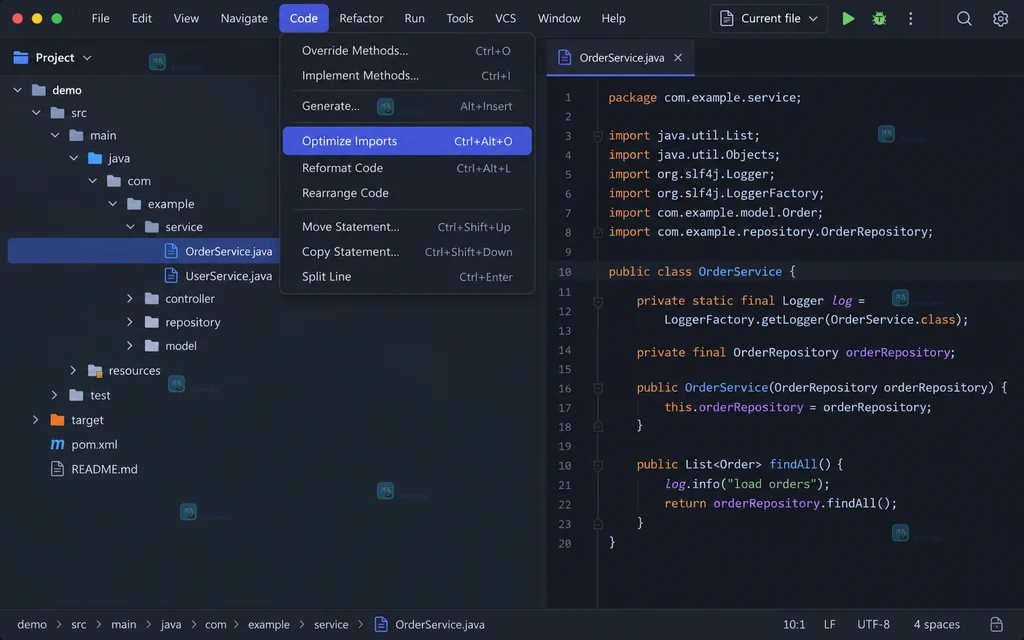Click the file icon in the breadcrumb bar
1024x640 pixels.
pyautogui.click(x=381, y=624)
